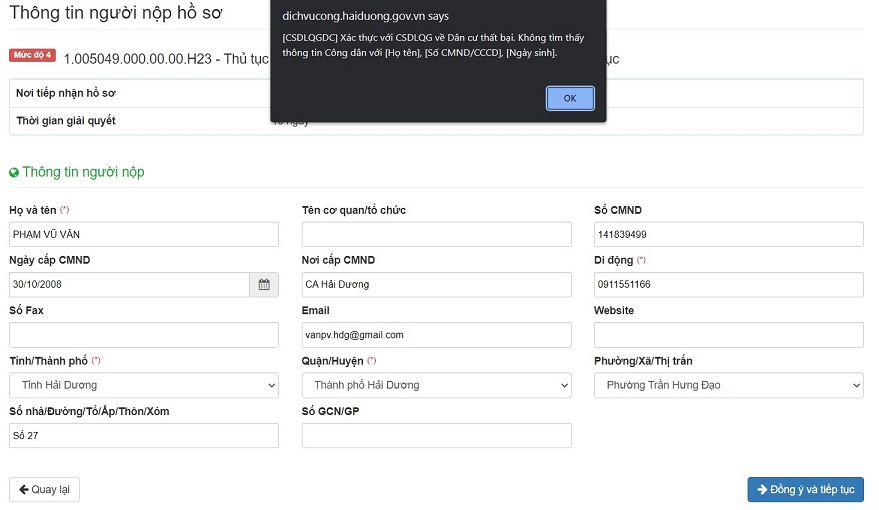Open the Quận/Huyện dropdown
The height and width of the screenshot is (510, 879).
click(436, 385)
